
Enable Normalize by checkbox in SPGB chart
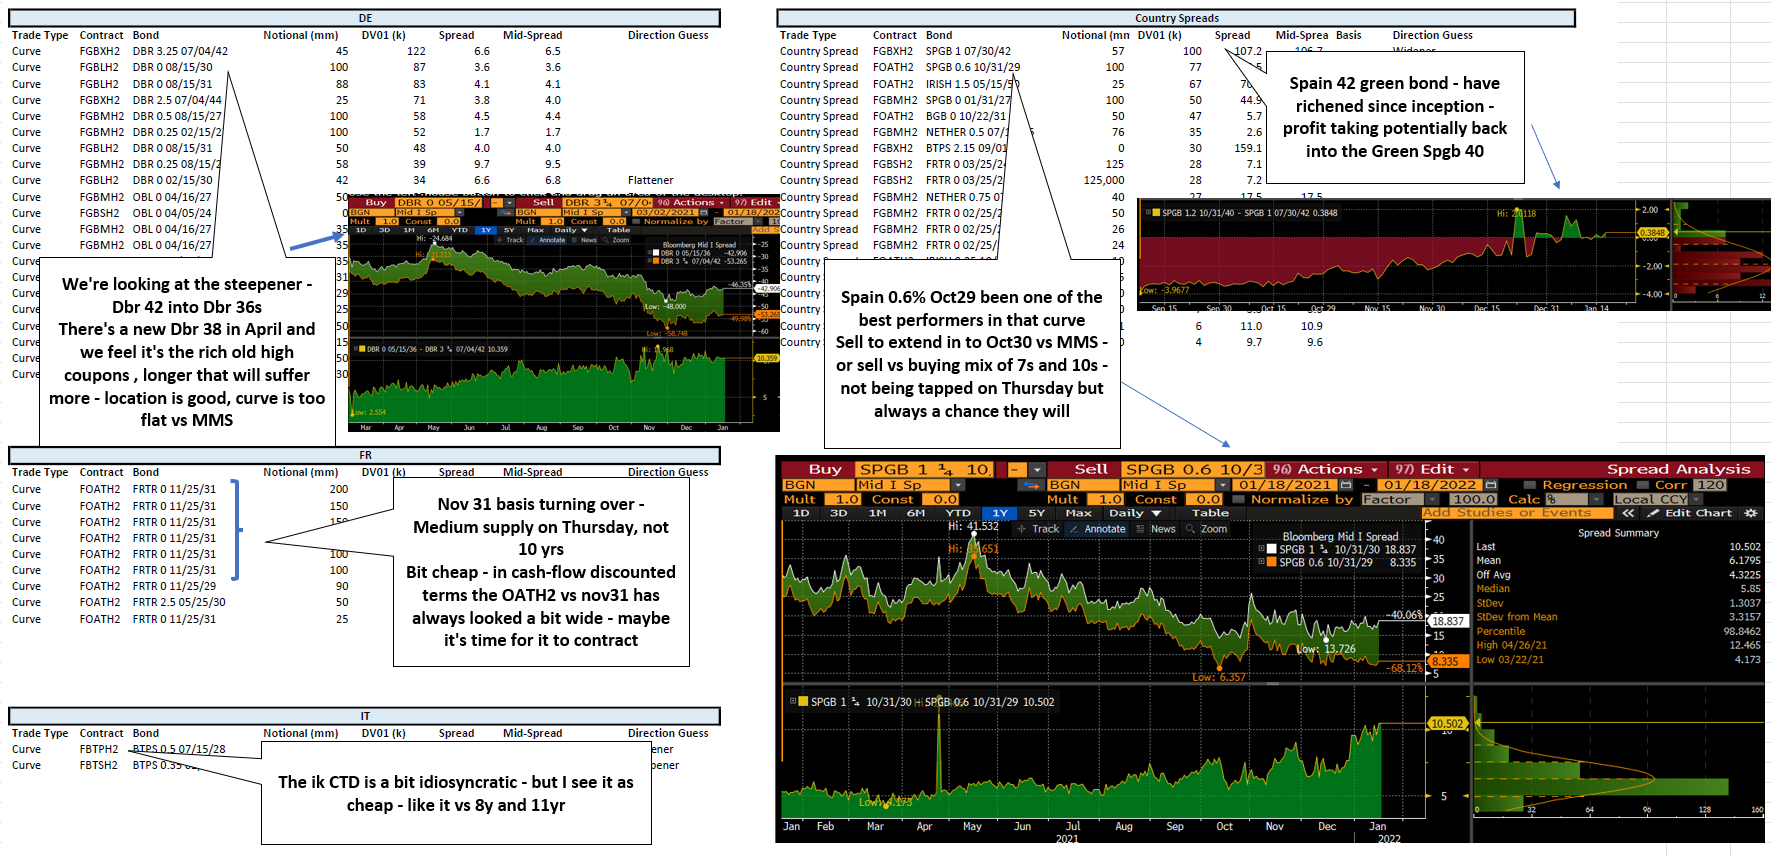click(1238, 499)
